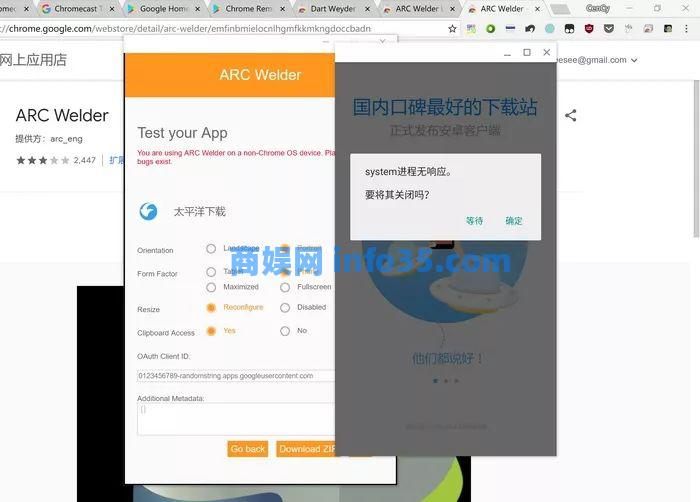The width and height of the screenshot is (700, 502).
Task: Close the Android app window
Action: (546, 52)
